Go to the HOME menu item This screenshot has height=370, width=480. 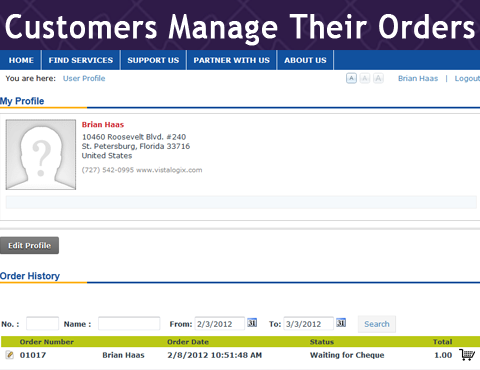click(x=21, y=60)
